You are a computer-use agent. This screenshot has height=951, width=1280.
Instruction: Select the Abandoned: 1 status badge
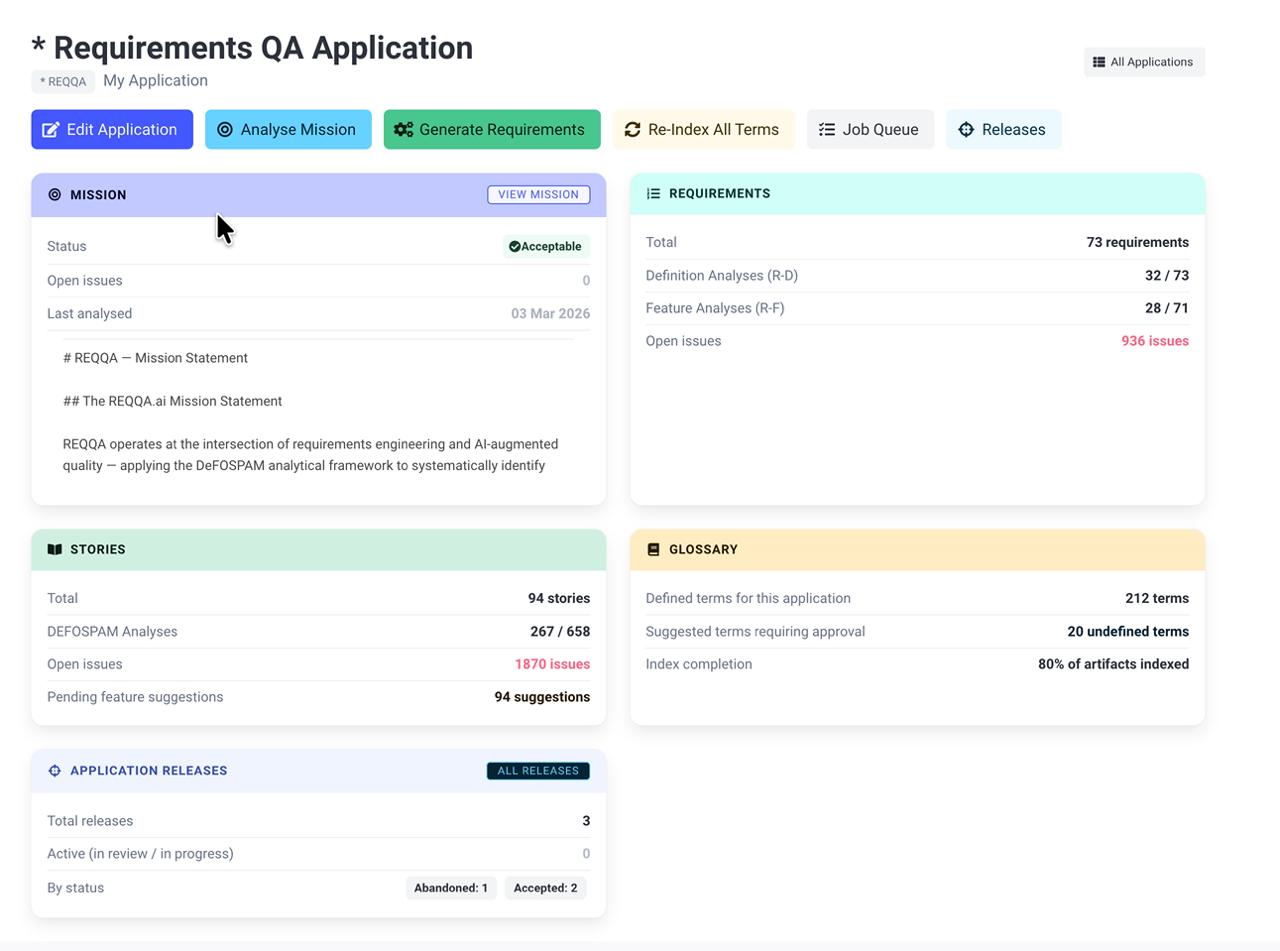pos(451,888)
